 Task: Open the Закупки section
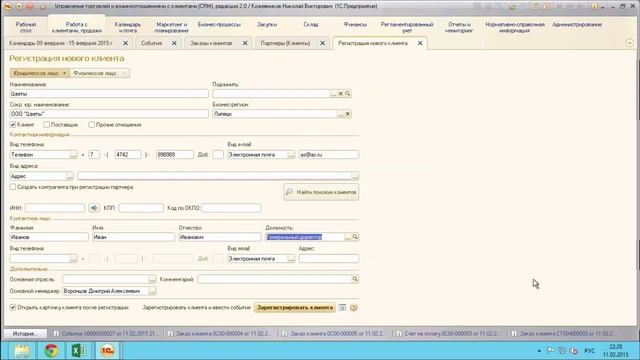point(267,24)
